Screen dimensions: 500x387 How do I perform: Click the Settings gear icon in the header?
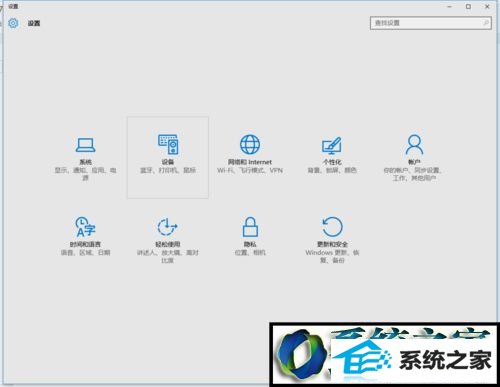pos(13,23)
